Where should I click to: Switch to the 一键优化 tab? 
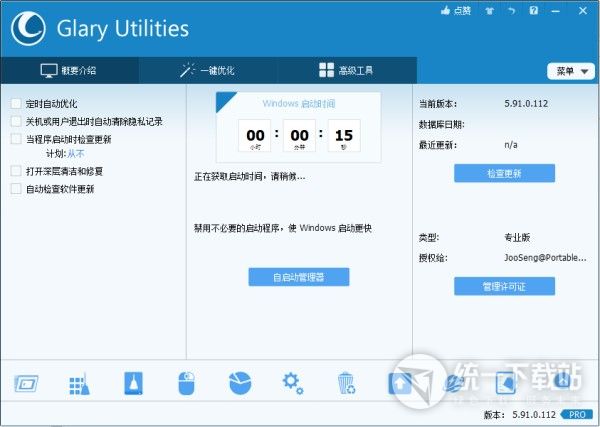click(208, 71)
